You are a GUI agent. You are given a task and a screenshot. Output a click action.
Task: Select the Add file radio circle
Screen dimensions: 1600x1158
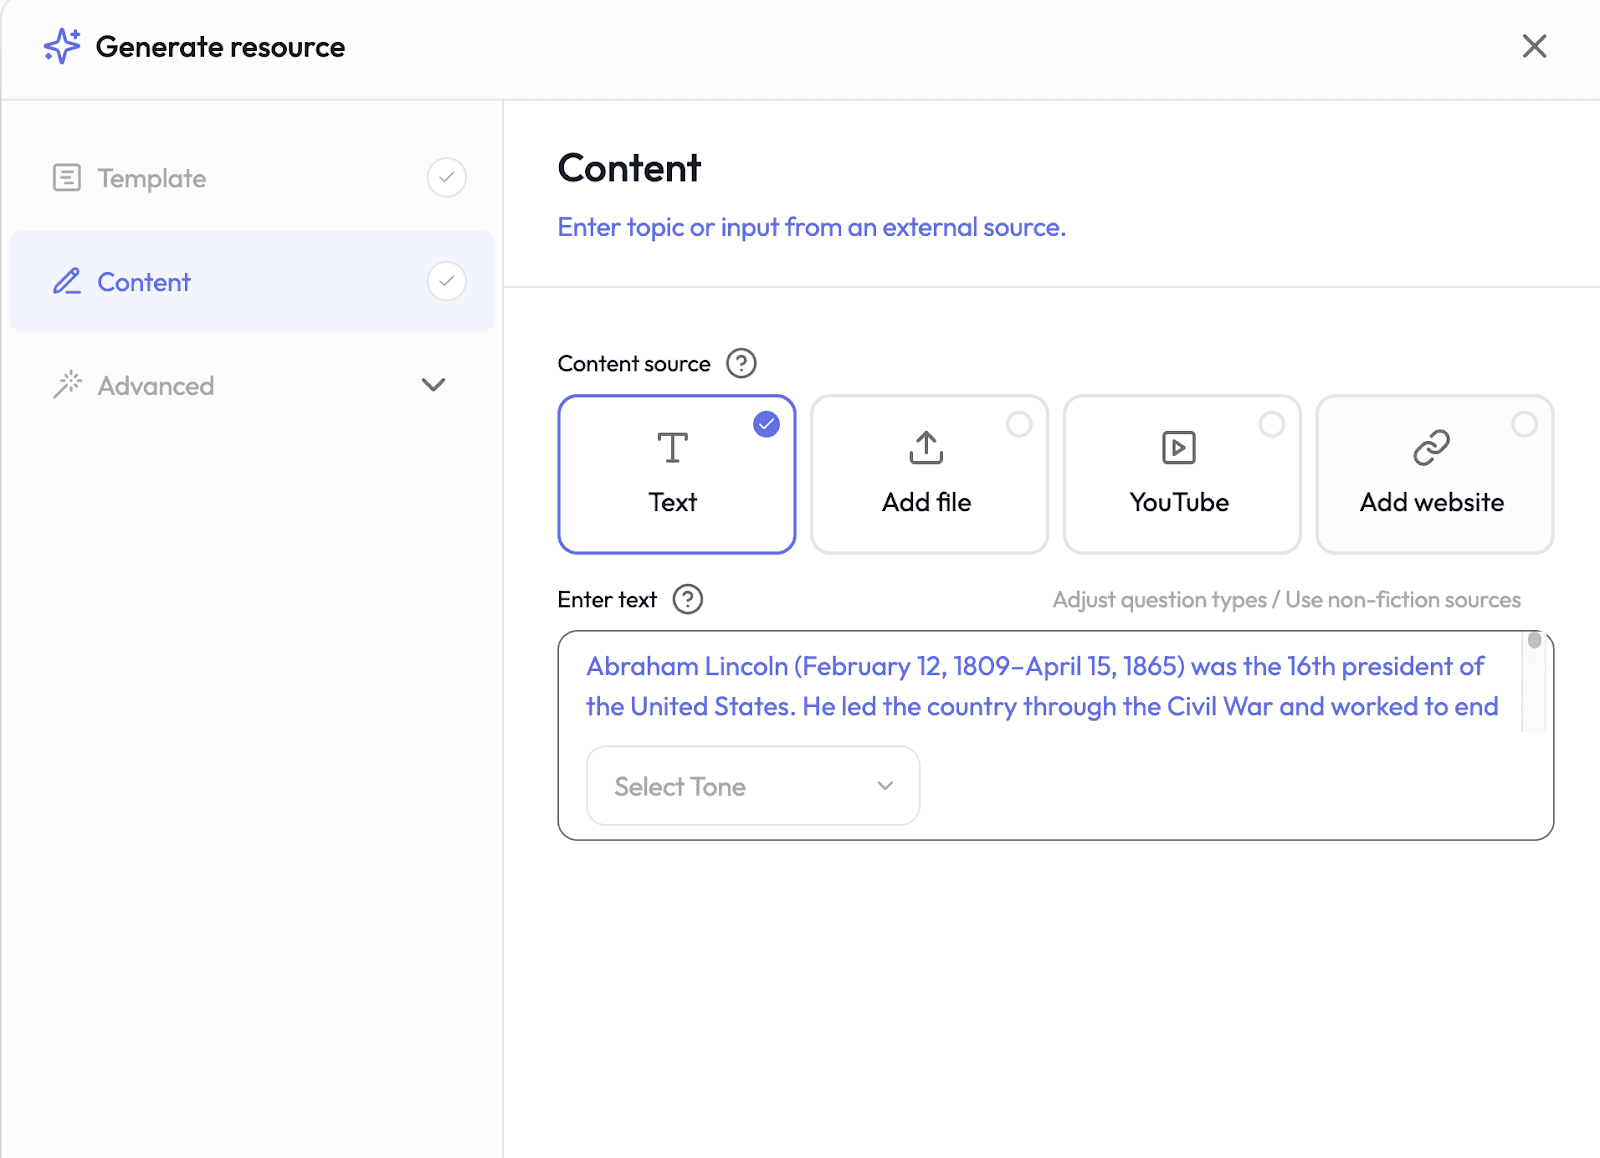1019,425
